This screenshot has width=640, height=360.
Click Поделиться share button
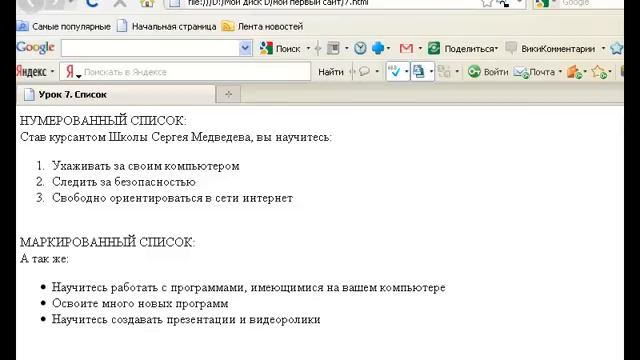point(463,49)
